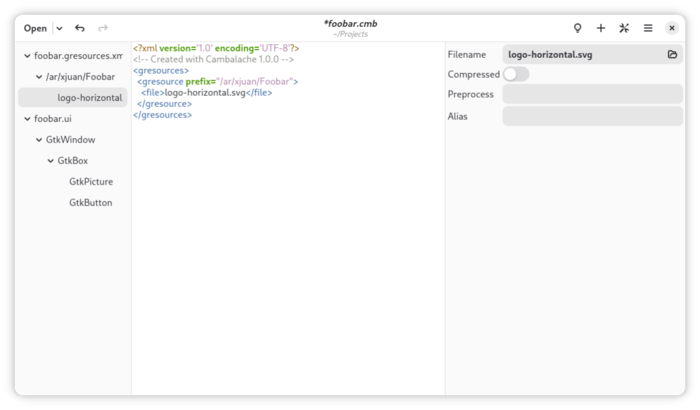Collapse the GtkWindow tree node

click(x=38, y=140)
